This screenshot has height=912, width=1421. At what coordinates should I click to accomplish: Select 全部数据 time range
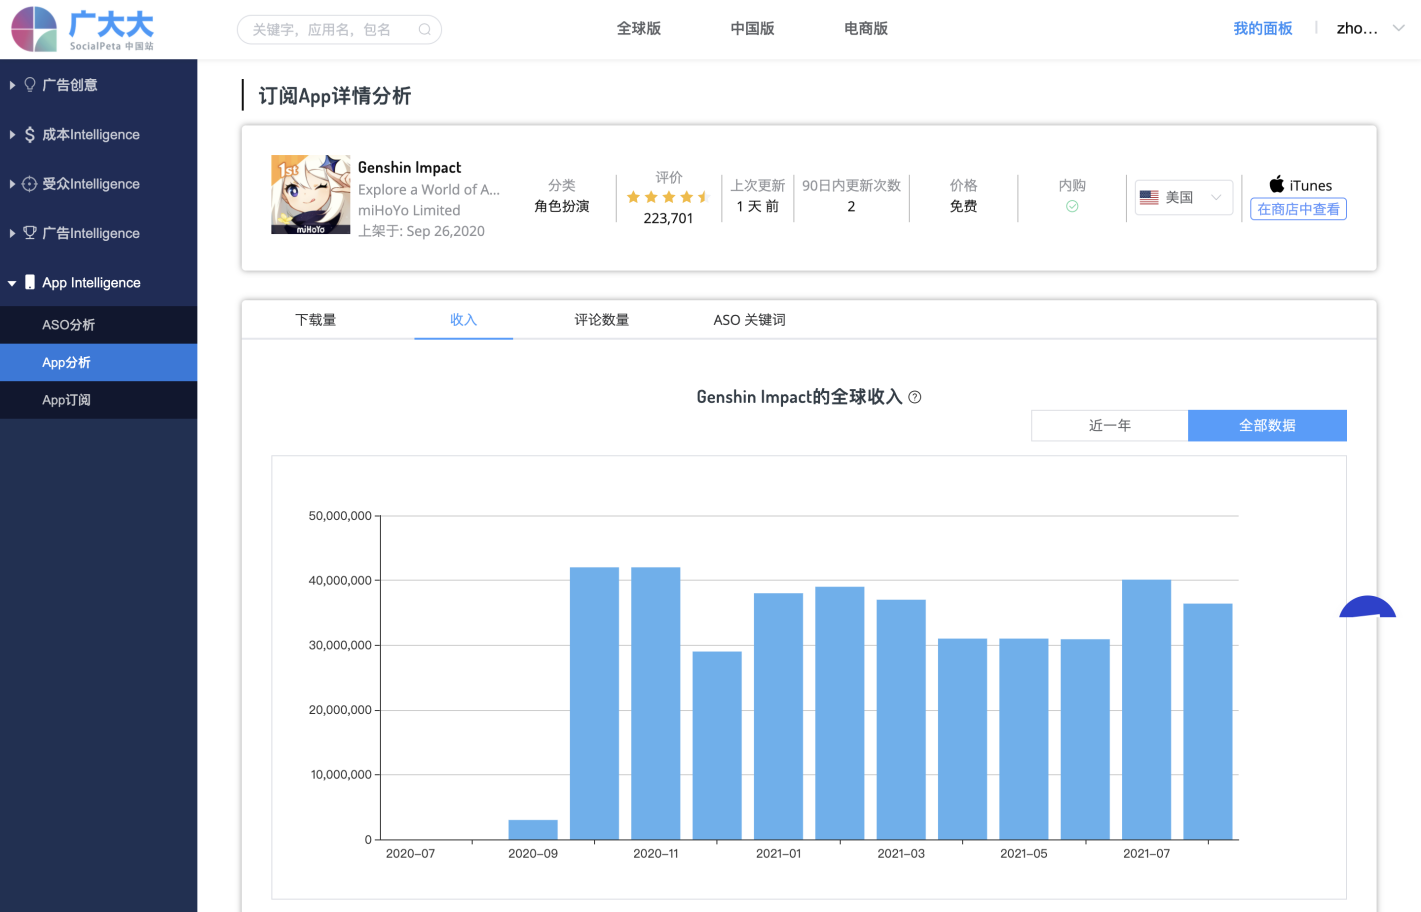pos(1267,425)
